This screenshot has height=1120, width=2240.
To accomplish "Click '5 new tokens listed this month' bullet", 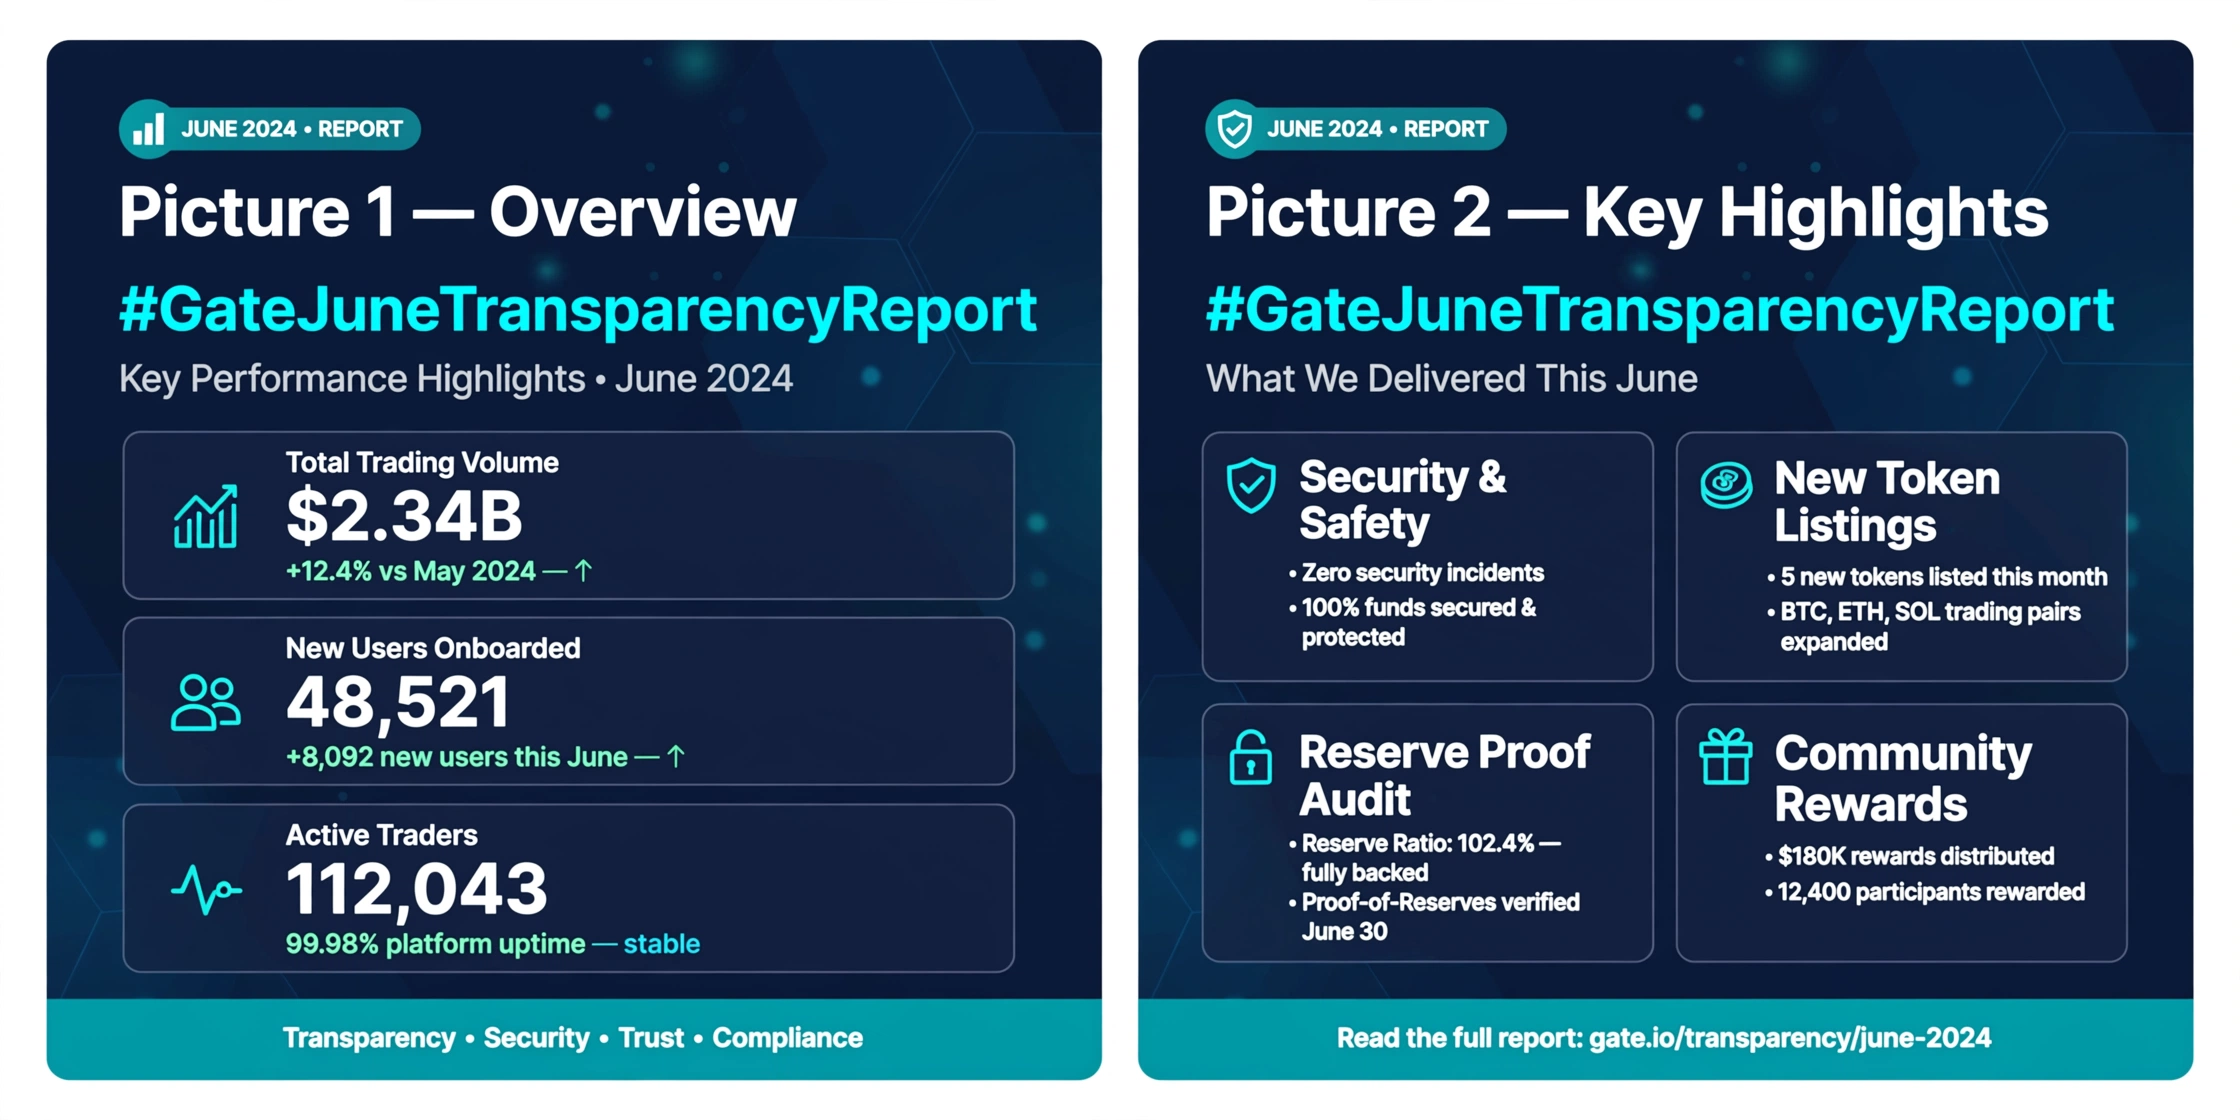I will (1937, 577).
